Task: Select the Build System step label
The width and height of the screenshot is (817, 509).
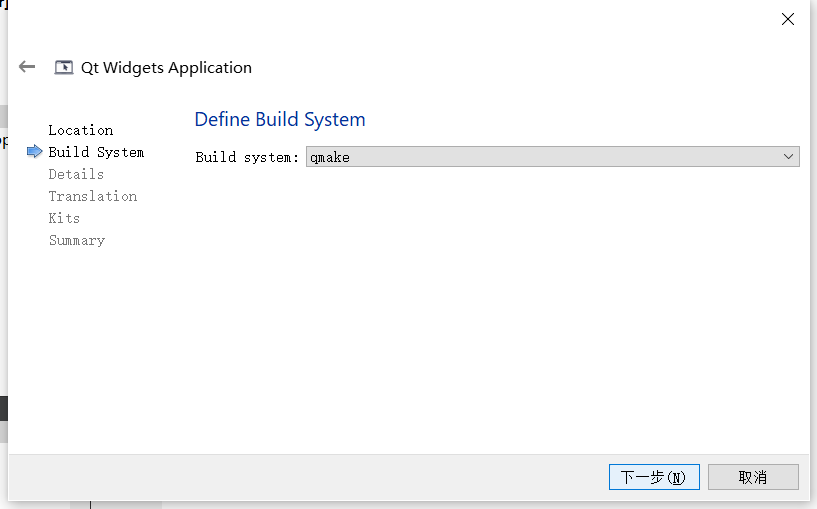Action: tap(96, 152)
